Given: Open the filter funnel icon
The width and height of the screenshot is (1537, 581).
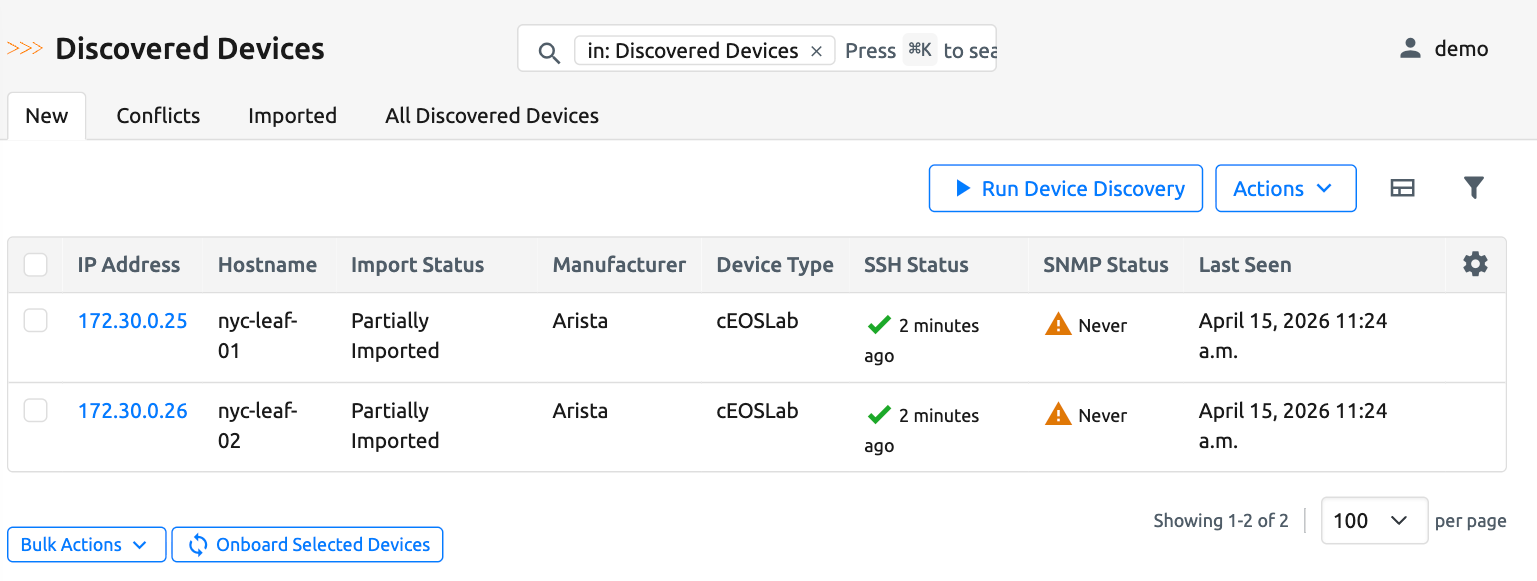Looking at the screenshot, I should [1473, 188].
